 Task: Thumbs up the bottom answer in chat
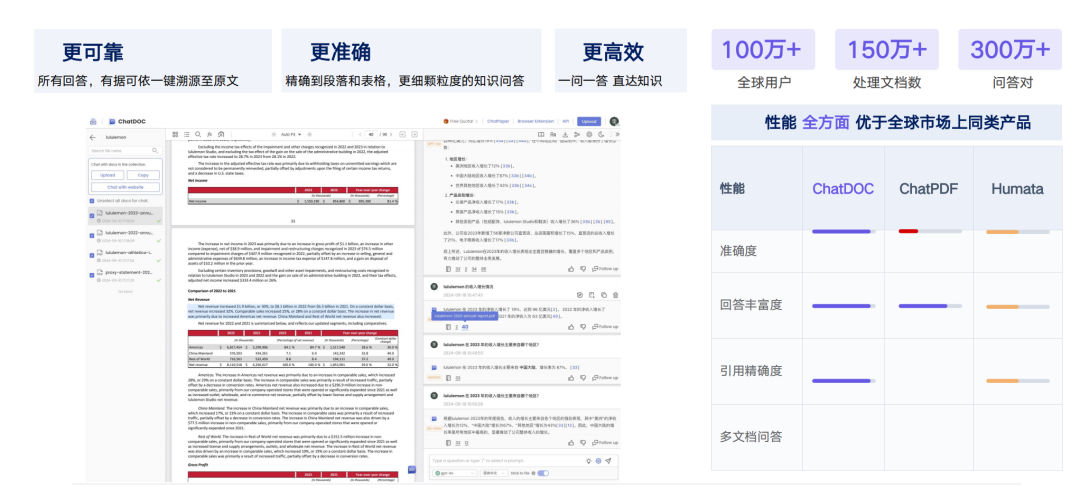(x=571, y=442)
